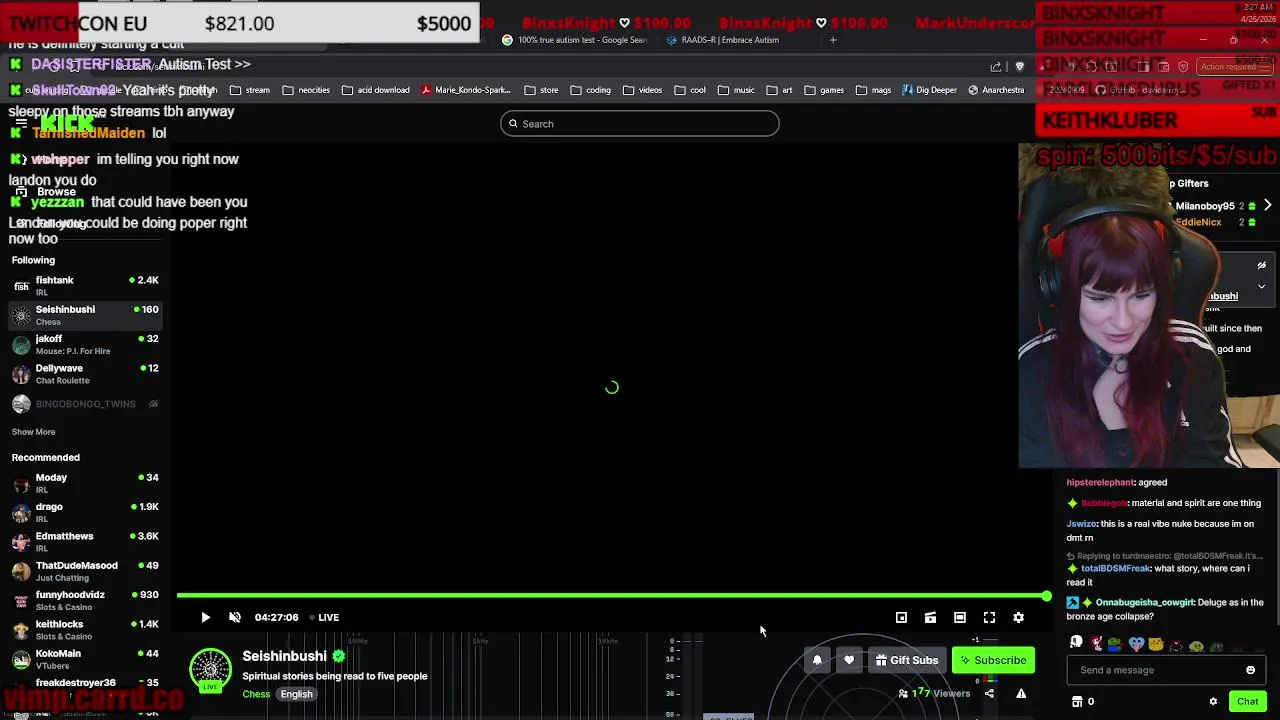This screenshot has width=1280, height=720.
Task: Switch to RAADS-R Embrace Autism browser tab
Action: (730, 40)
